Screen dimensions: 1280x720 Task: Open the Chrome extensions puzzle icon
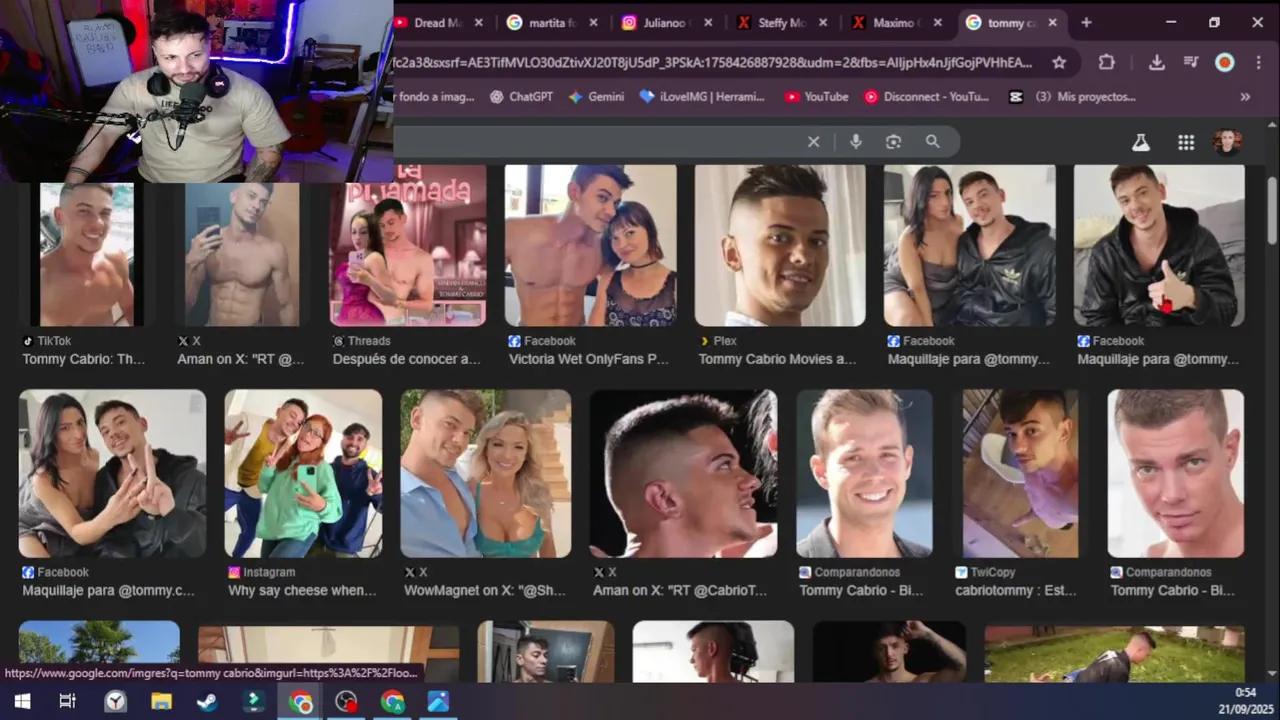[x=1106, y=62]
